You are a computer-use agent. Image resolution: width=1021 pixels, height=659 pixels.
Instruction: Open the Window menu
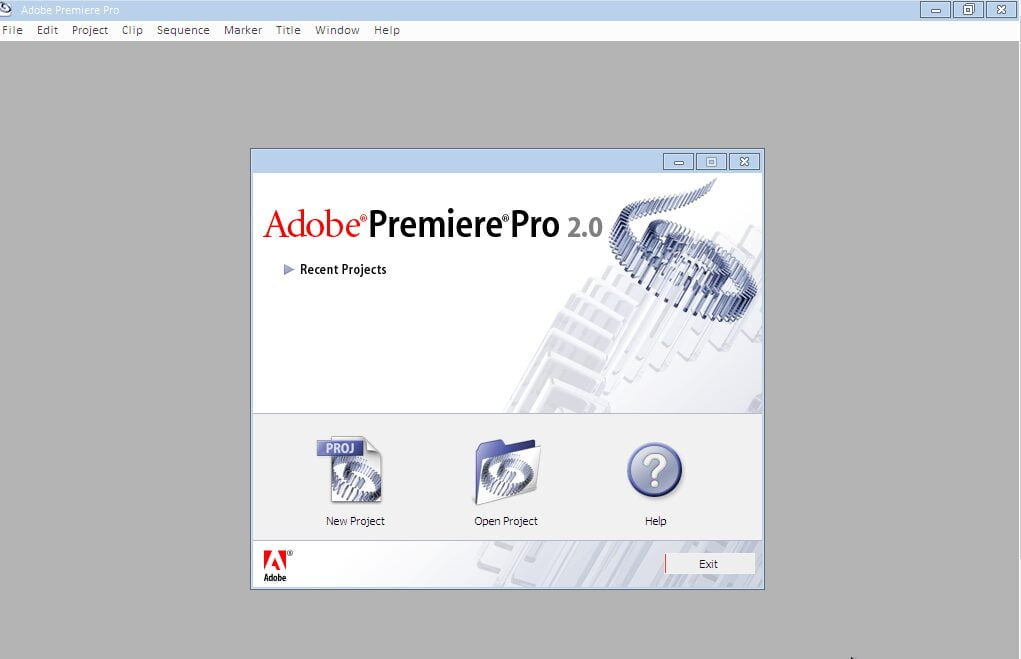coord(337,30)
